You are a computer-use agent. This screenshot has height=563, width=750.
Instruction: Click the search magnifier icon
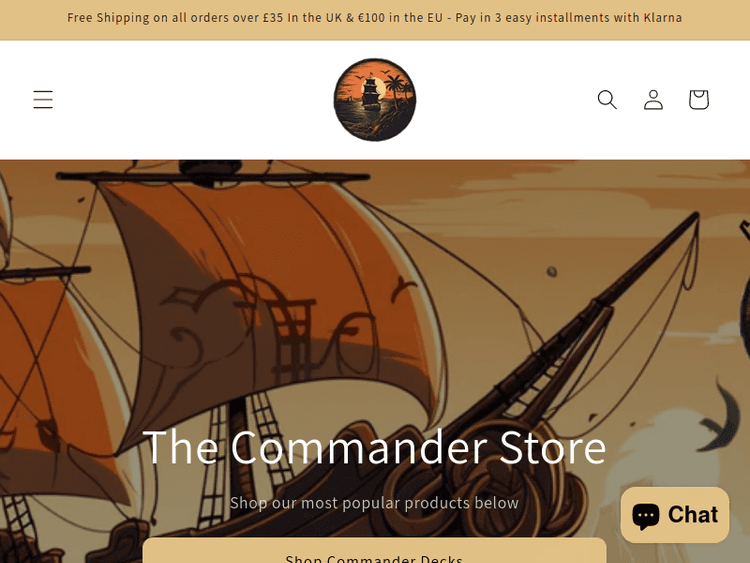pos(607,99)
